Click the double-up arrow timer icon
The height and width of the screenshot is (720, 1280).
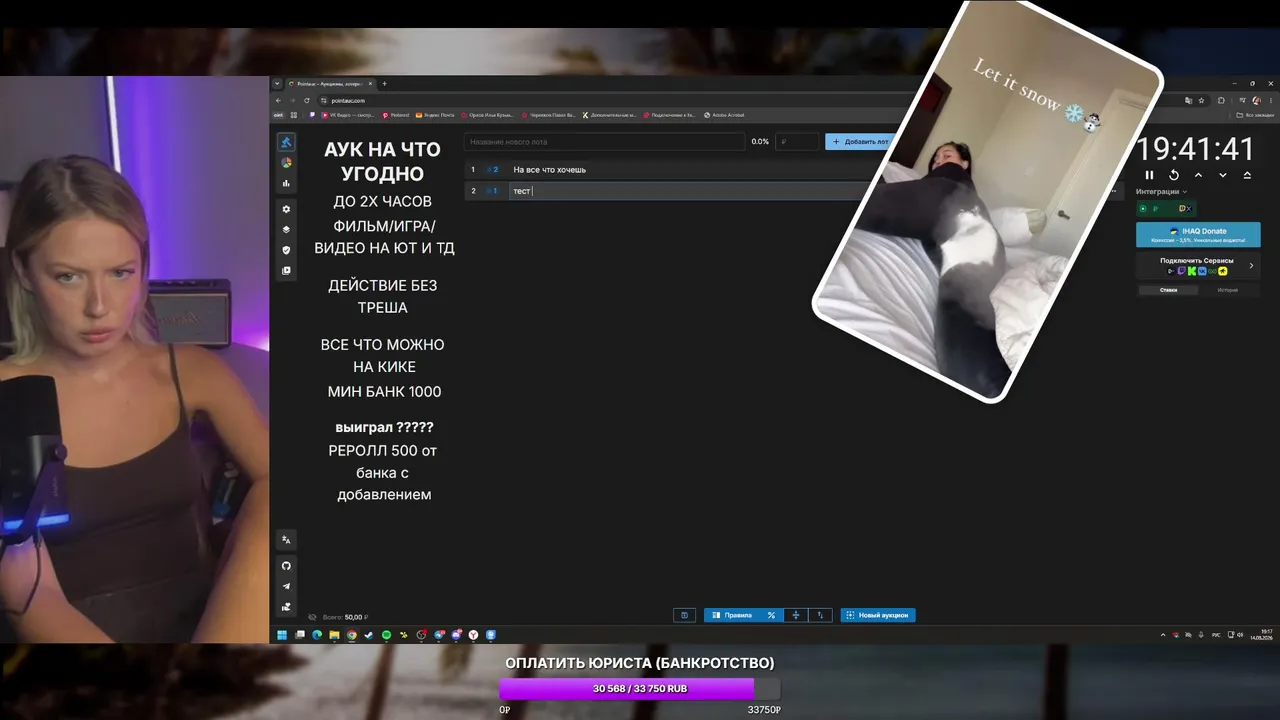click(x=1247, y=175)
